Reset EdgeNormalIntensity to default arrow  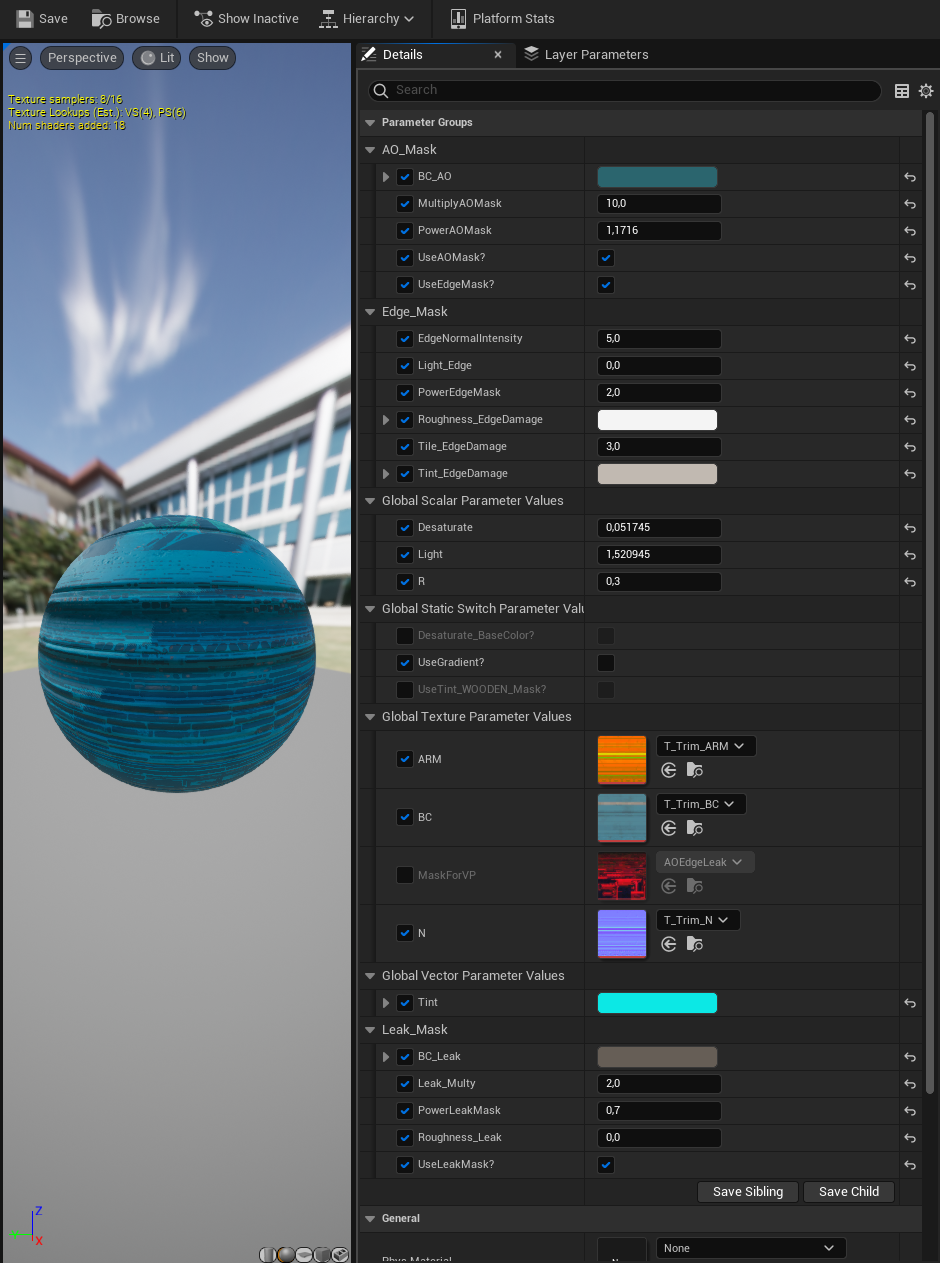tap(910, 339)
